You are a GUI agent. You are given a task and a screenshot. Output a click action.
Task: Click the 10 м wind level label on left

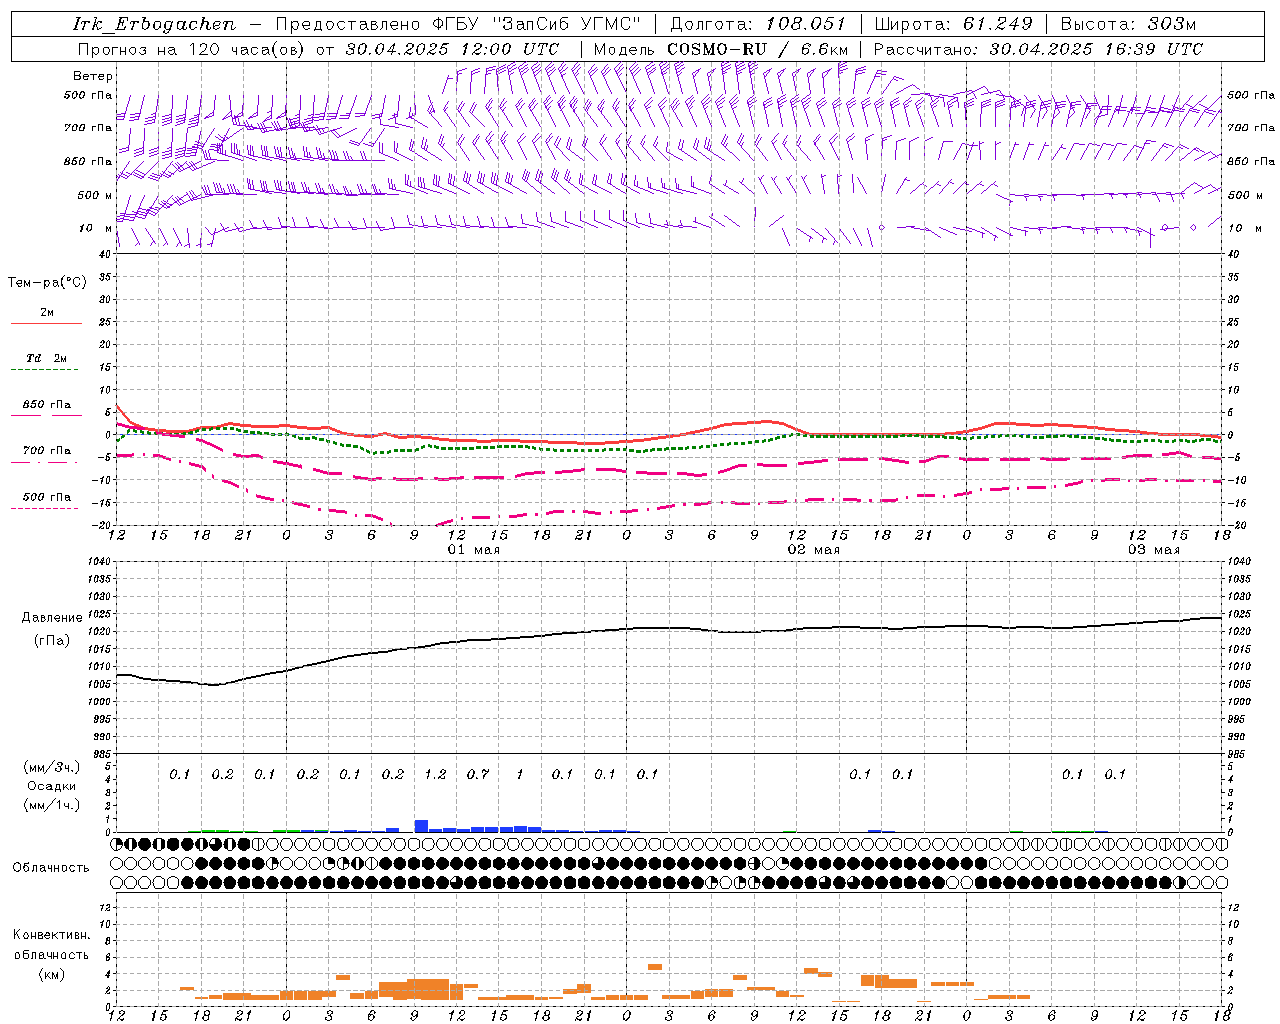pos(96,228)
